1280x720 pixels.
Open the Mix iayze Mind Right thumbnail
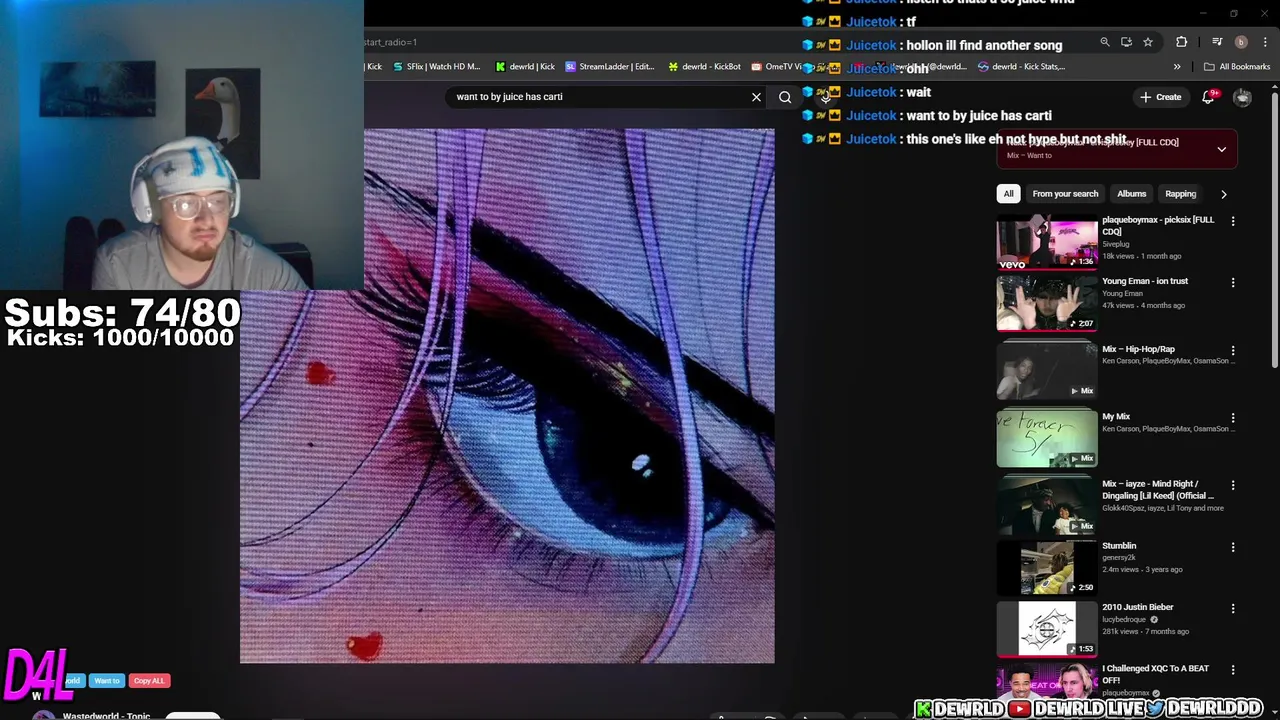1047,505
